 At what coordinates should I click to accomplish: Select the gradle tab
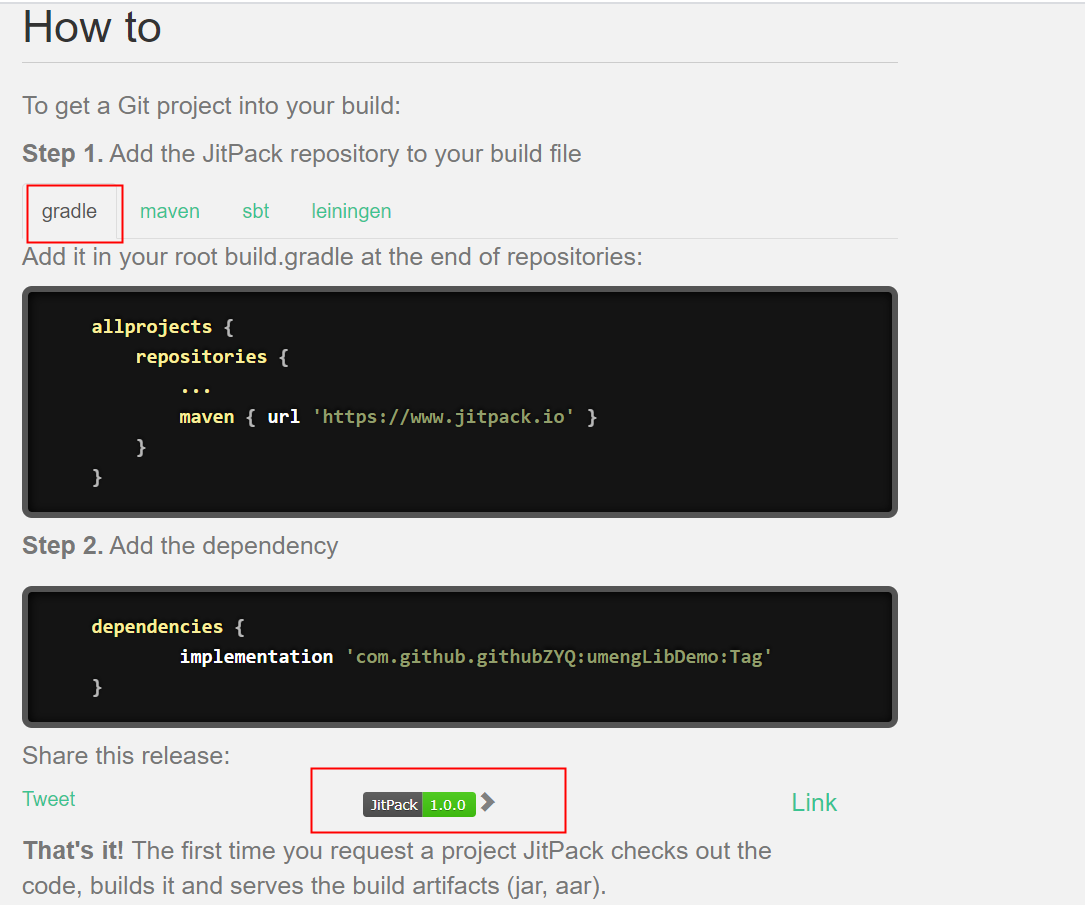pos(69,211)
